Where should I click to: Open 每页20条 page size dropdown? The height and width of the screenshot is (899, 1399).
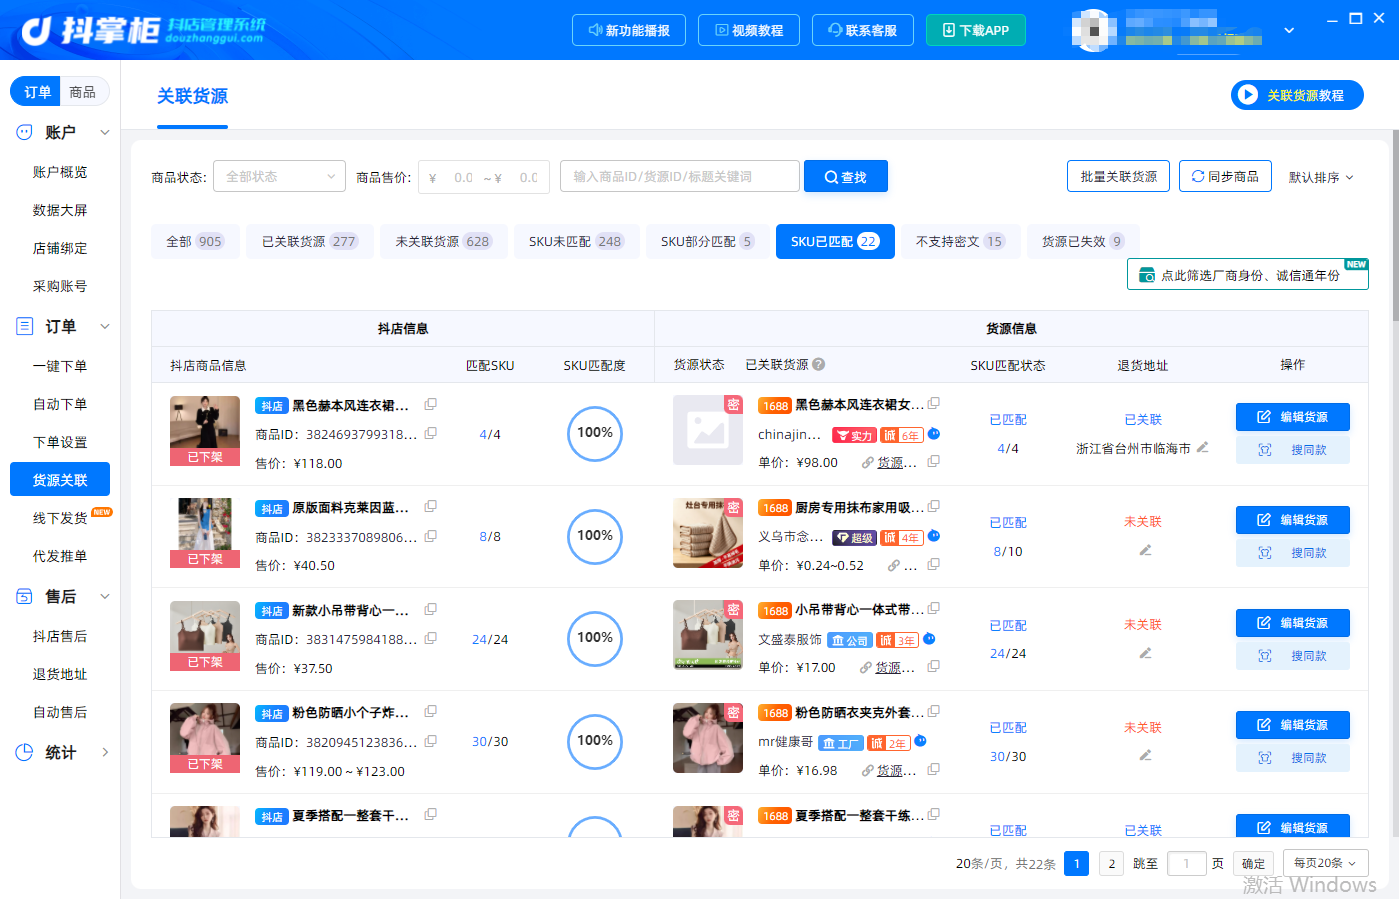tap(1325, 863)
